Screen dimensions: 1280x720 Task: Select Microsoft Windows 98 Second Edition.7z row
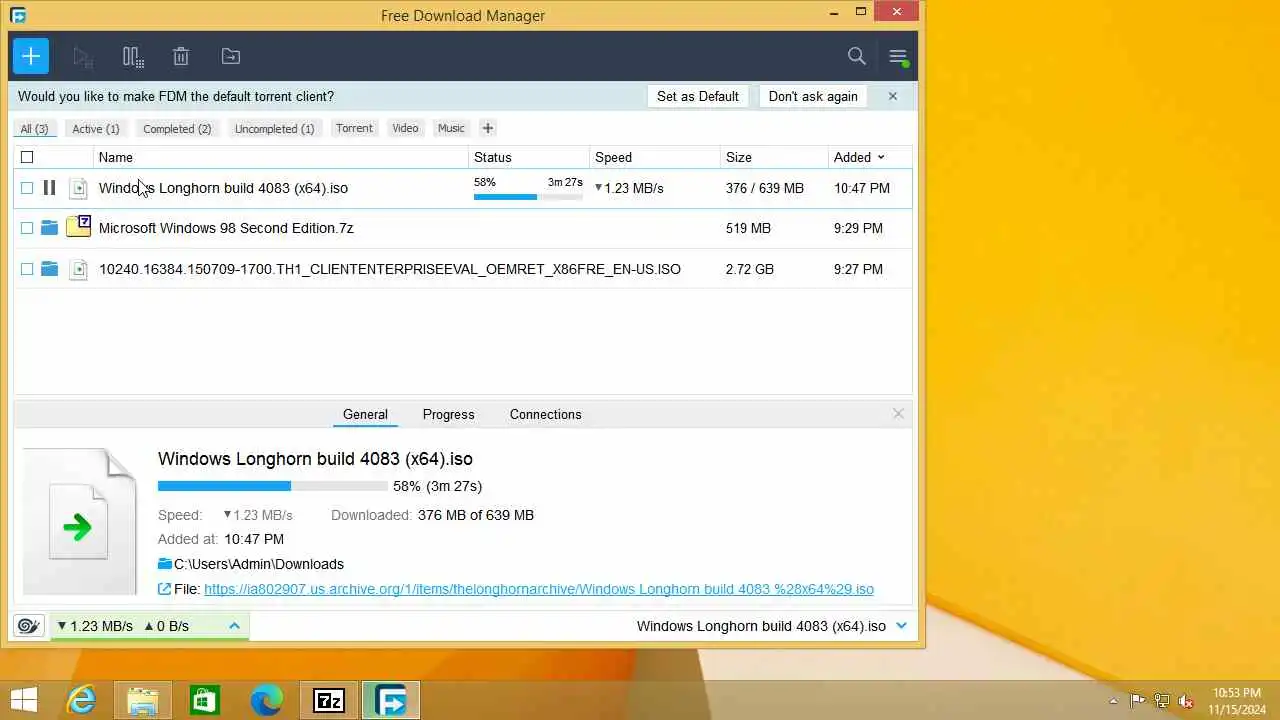pos(462,228)
